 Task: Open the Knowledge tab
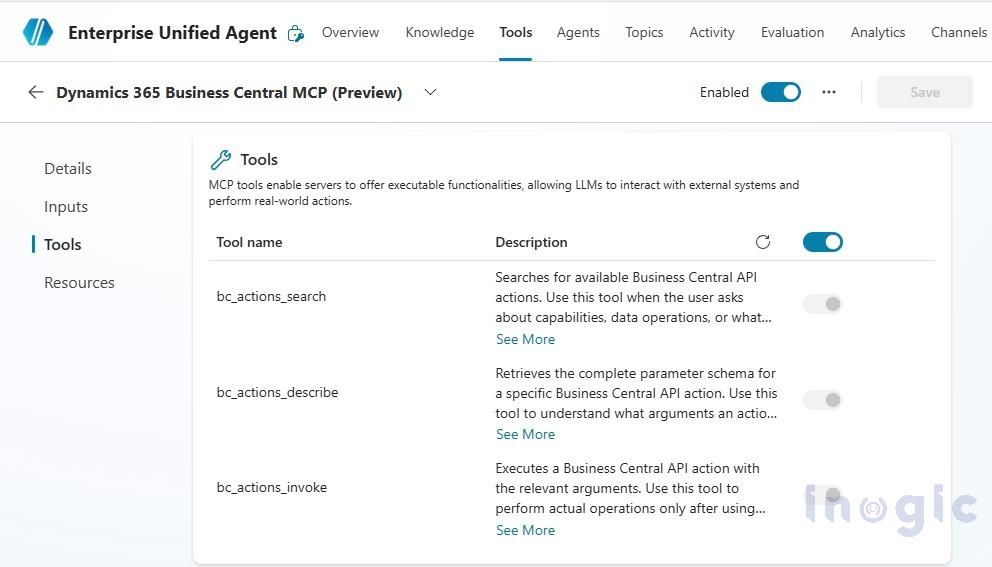tap(440, 32)
